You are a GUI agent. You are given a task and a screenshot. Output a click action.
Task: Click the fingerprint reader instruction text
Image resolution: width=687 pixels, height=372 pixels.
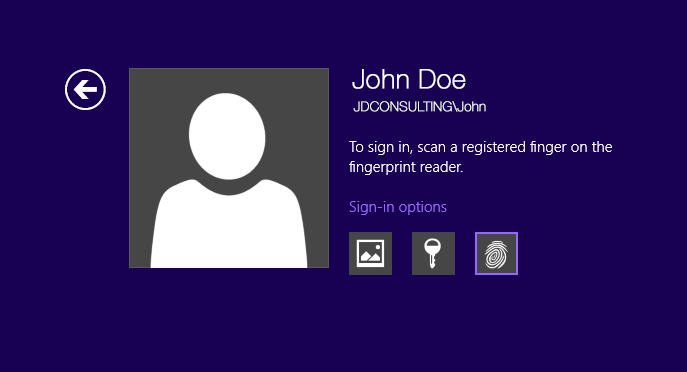click(480, 157)
